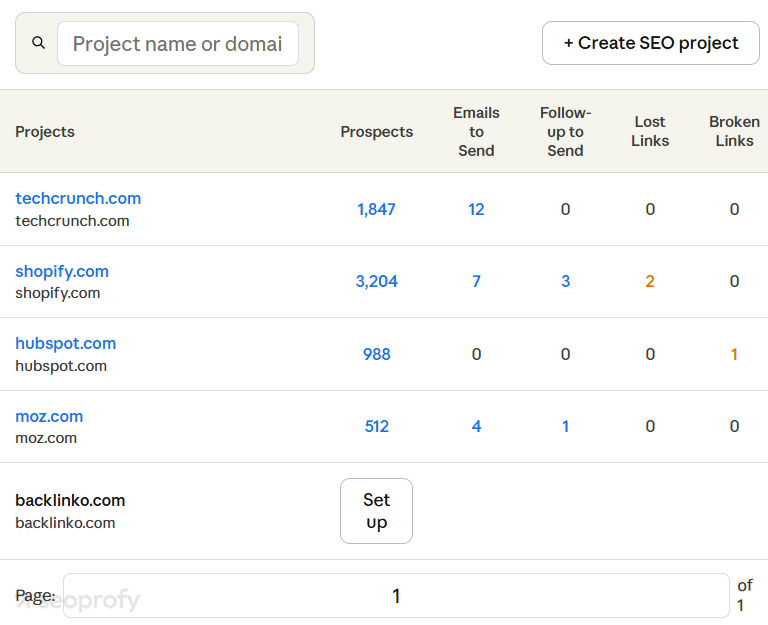Click the Set up button for backlinko.com
768x625 pixels.
pyautogui.click(x=376, y=511)
